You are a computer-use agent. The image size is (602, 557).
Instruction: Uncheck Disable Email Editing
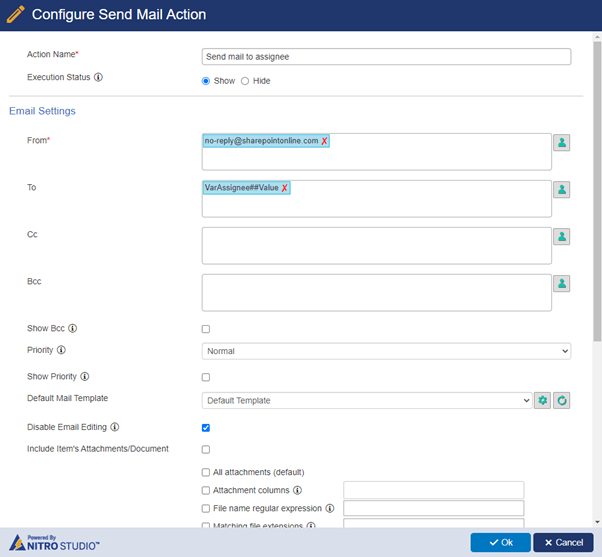click(x=206, y=428)
